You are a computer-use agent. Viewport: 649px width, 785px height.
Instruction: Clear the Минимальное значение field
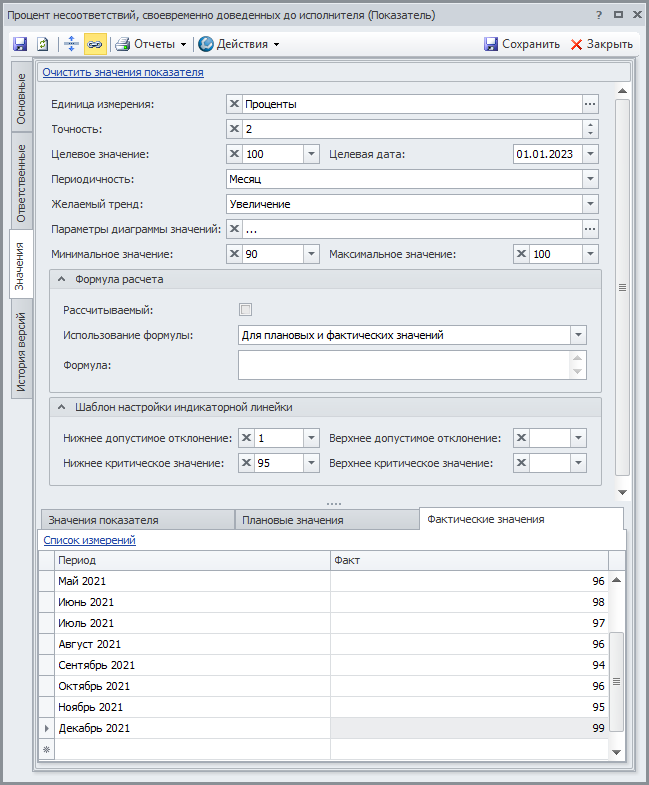click(x=235, y=254)
